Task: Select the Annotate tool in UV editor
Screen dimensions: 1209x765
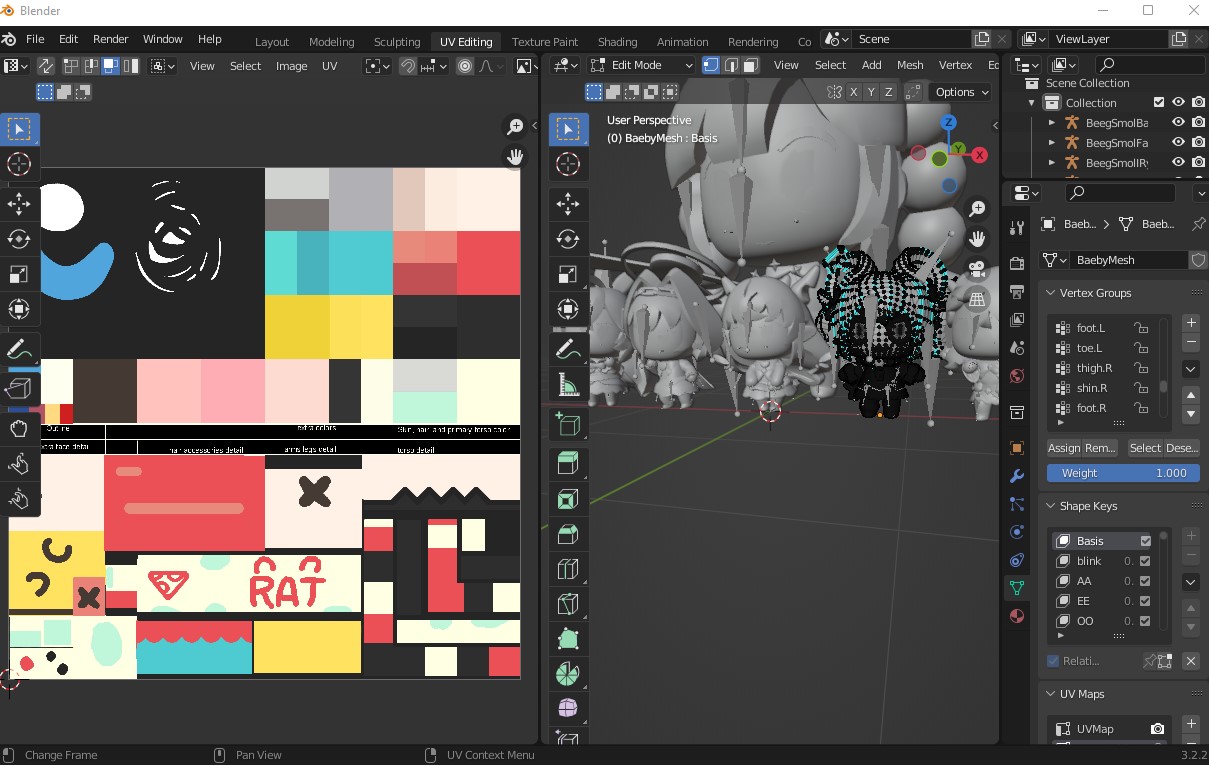Action: tap(19, 349)
